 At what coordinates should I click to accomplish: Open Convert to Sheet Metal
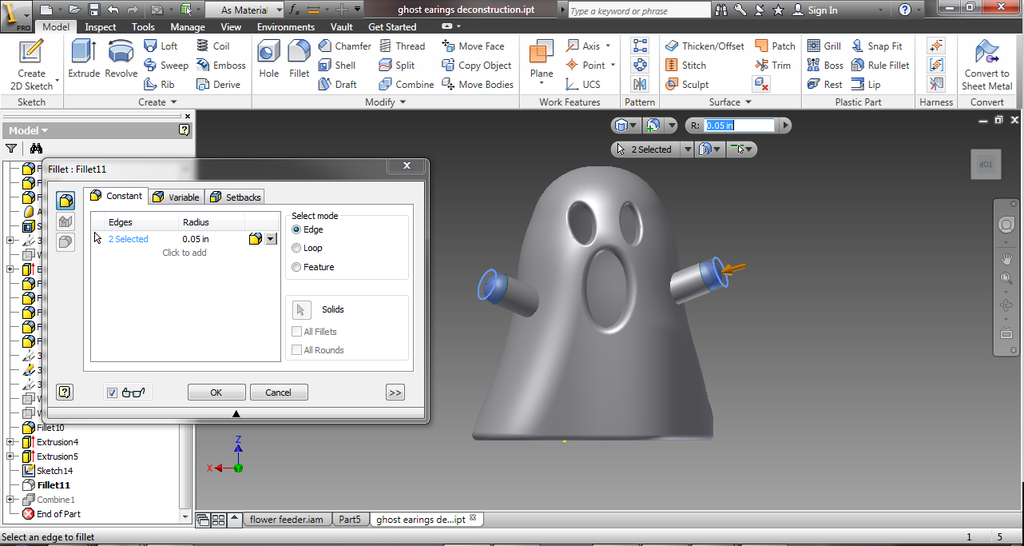click(986, 64)
